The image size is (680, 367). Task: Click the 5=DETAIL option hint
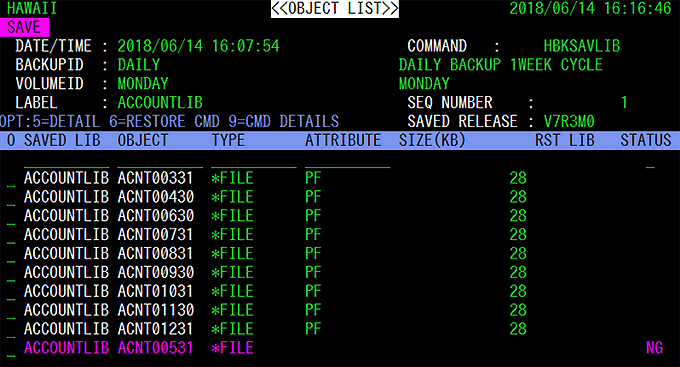point(66,121)
